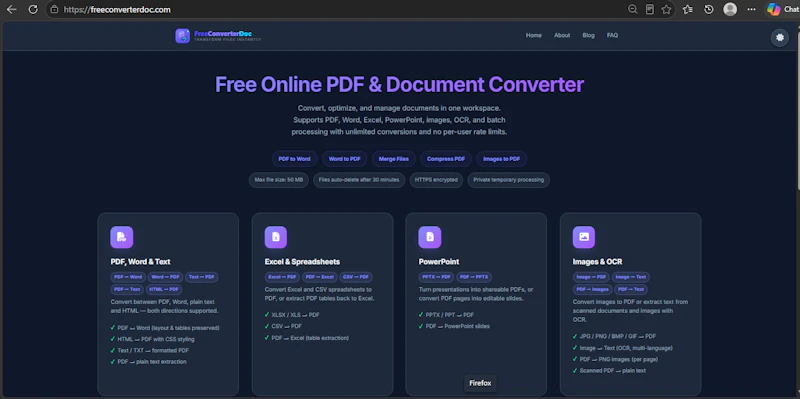This screenshot has width=800, height=399.
Task: Select the 'CSV → PDF' tag
Action: [x=356, y=277]
